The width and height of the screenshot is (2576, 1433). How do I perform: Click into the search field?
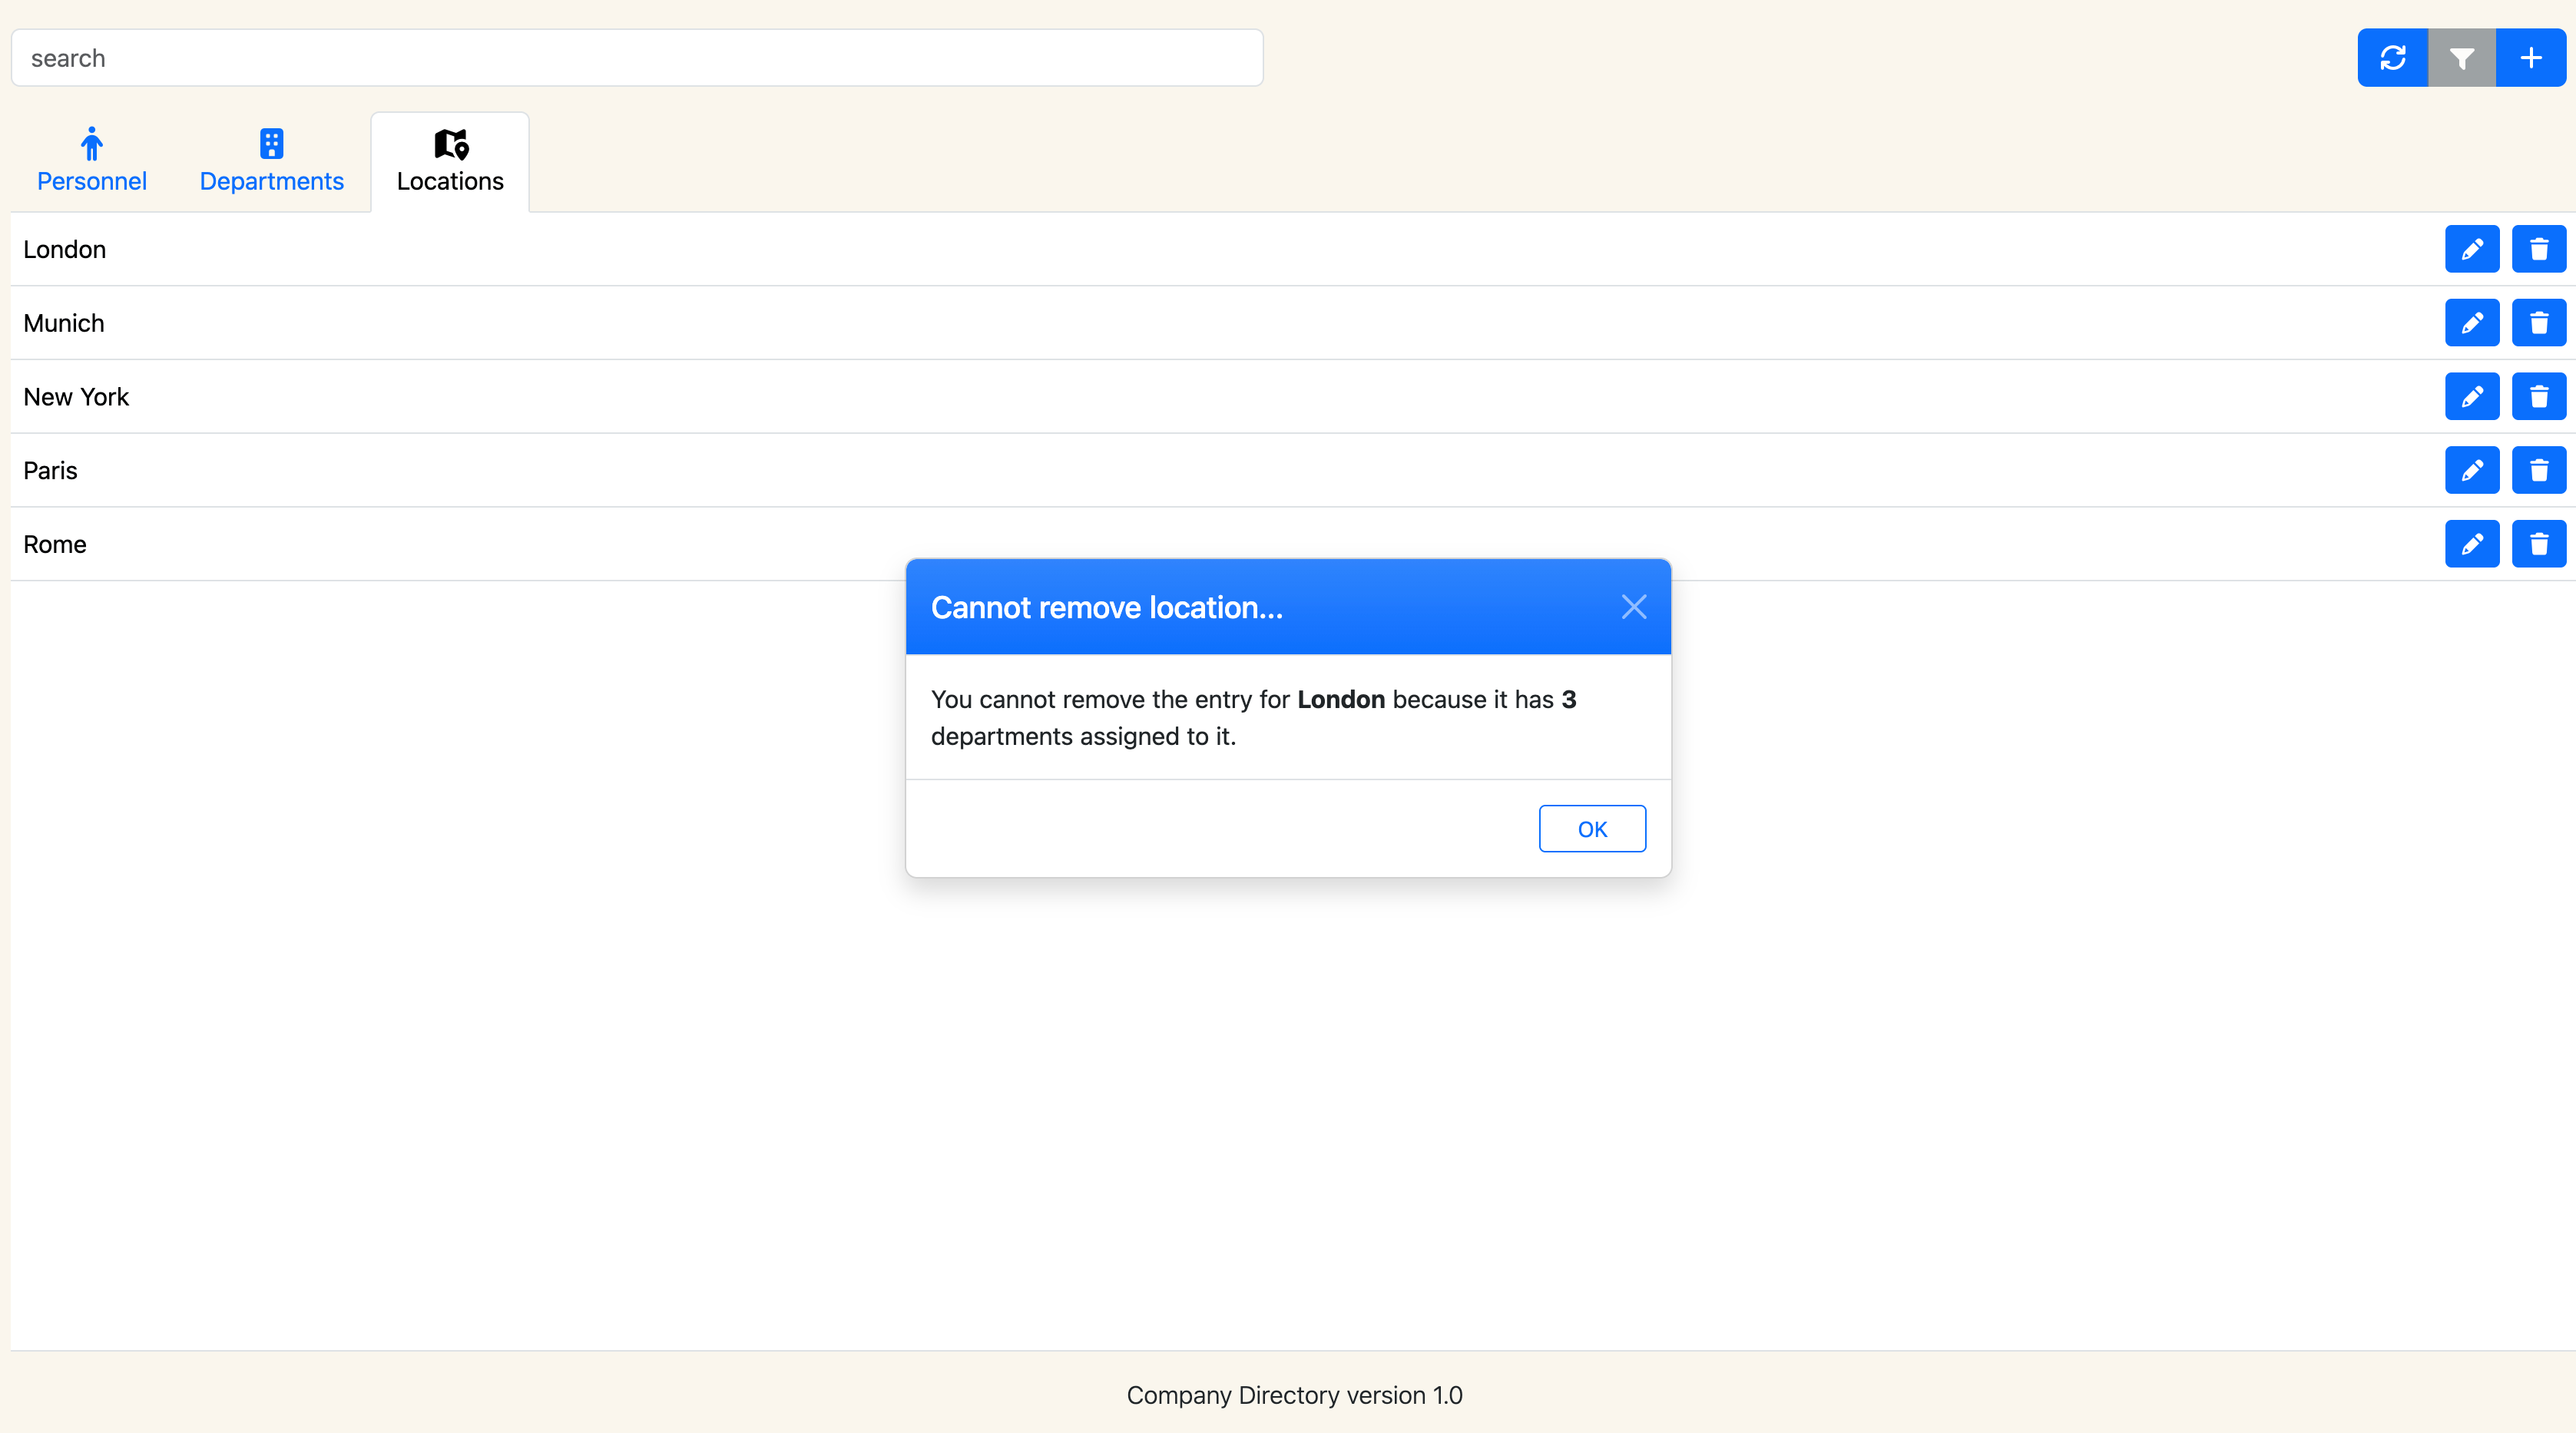tap(637, 58)
